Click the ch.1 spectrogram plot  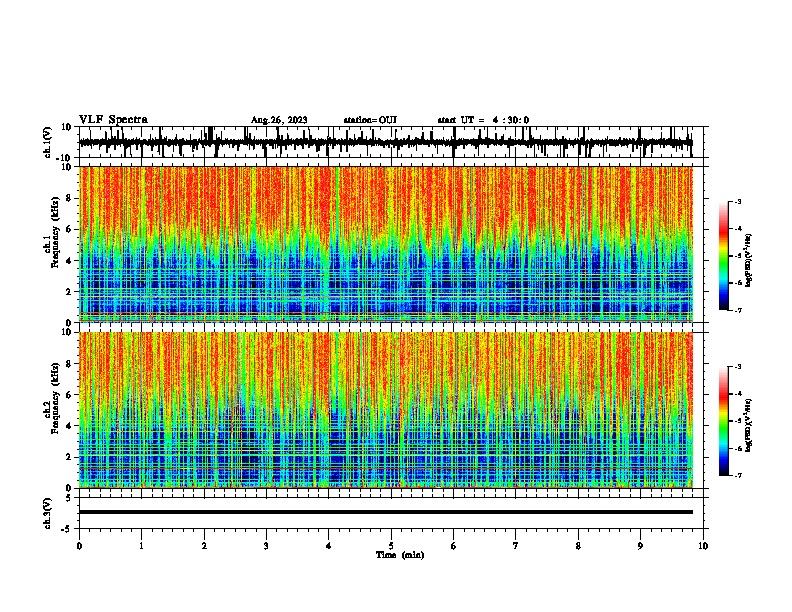pos(386,244)
